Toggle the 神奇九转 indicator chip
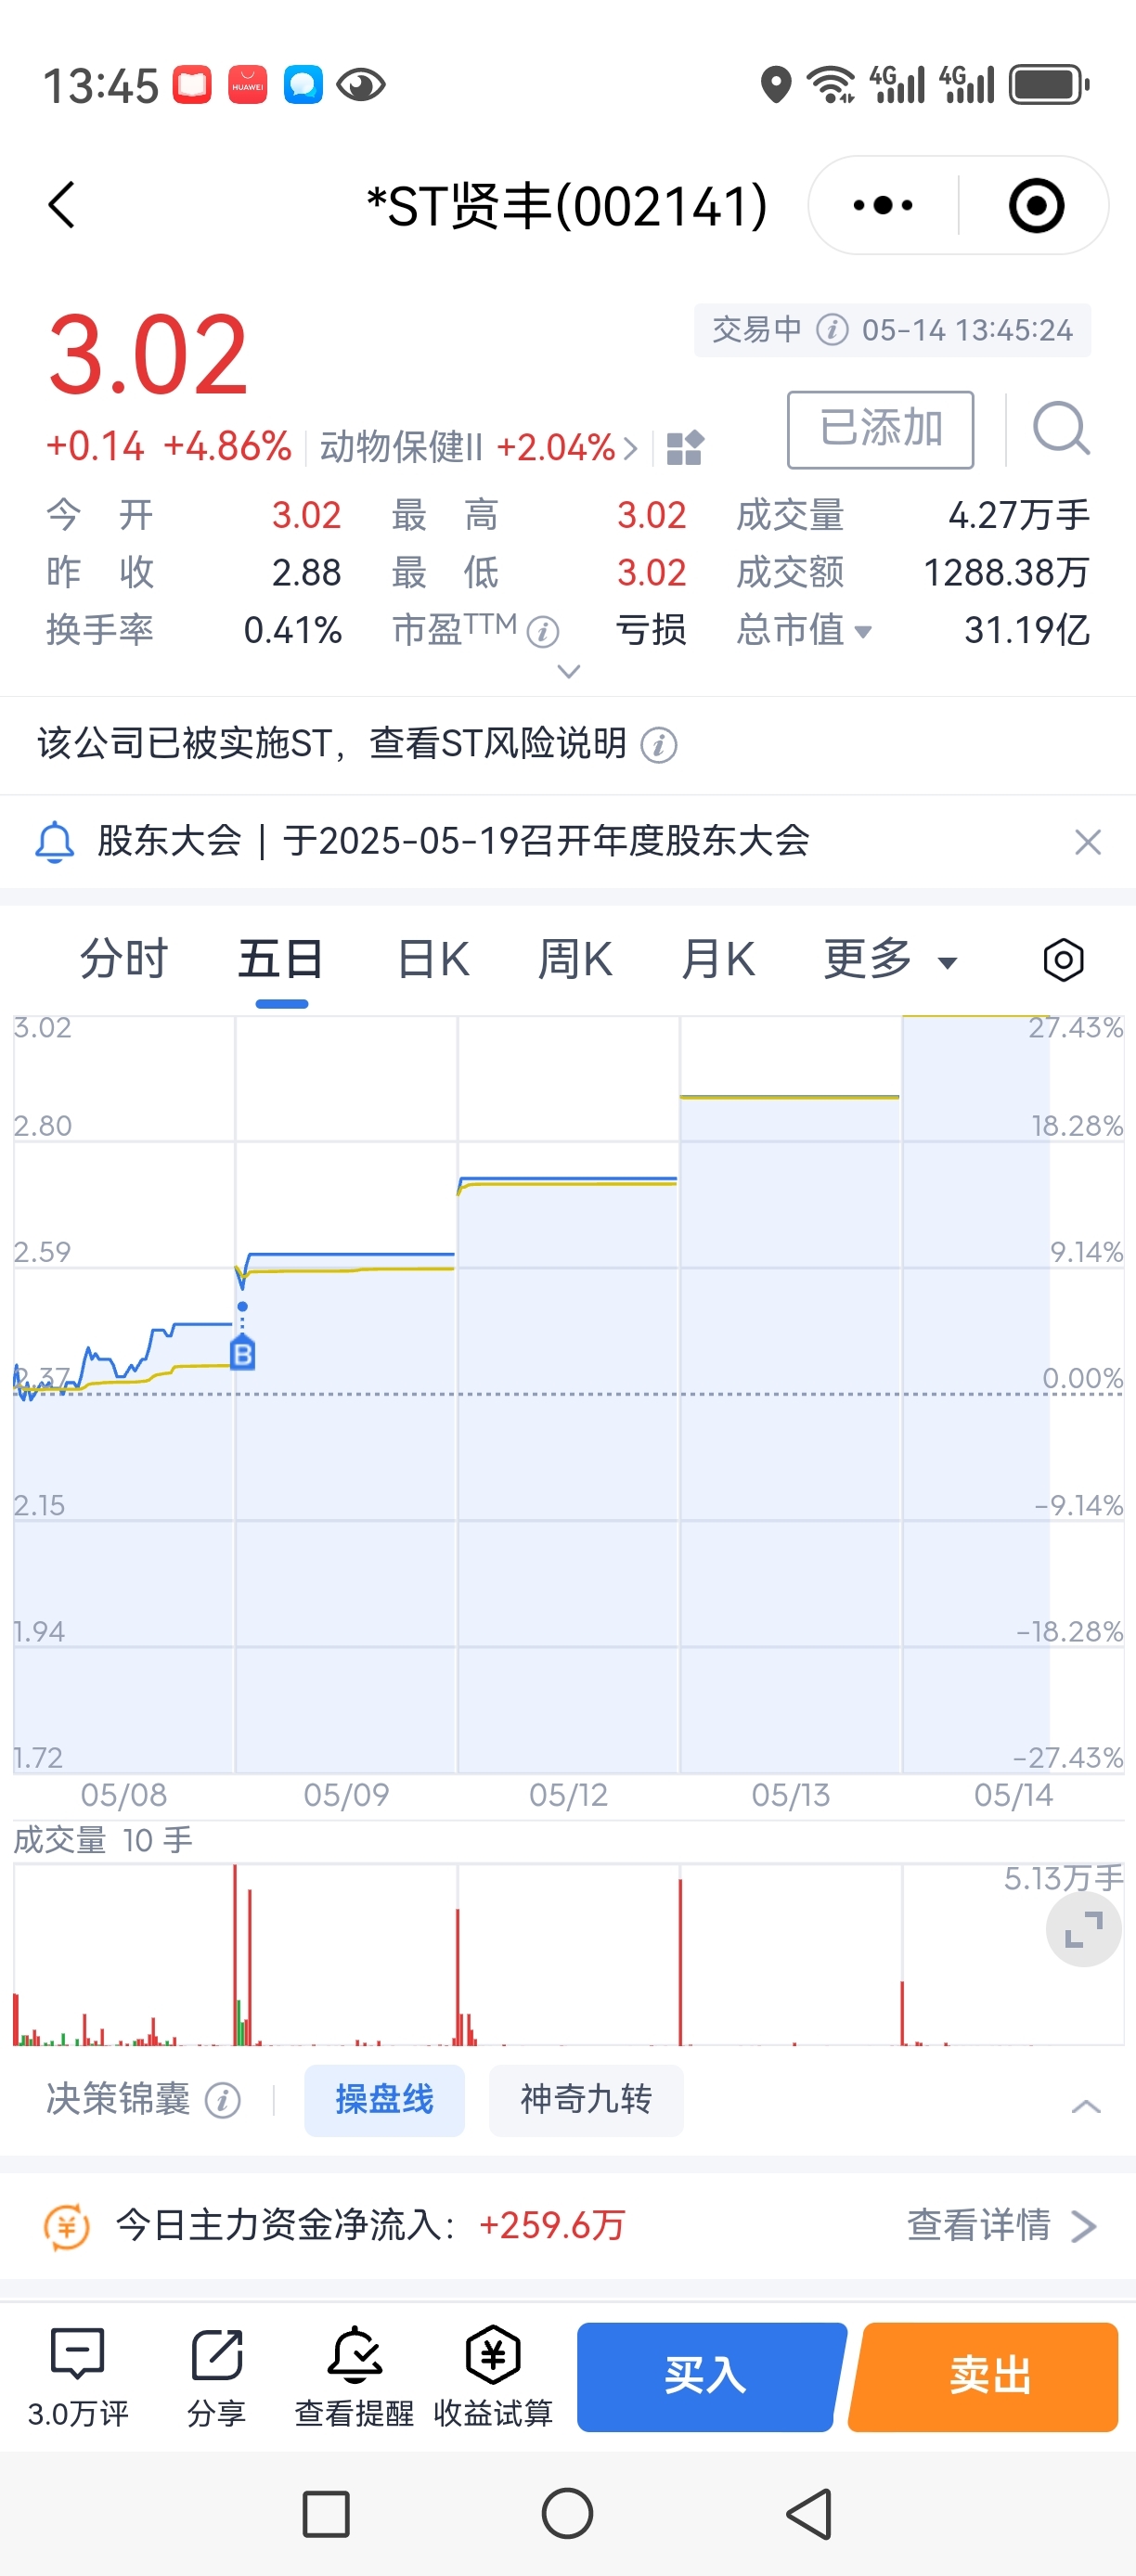 (586, 2100)
